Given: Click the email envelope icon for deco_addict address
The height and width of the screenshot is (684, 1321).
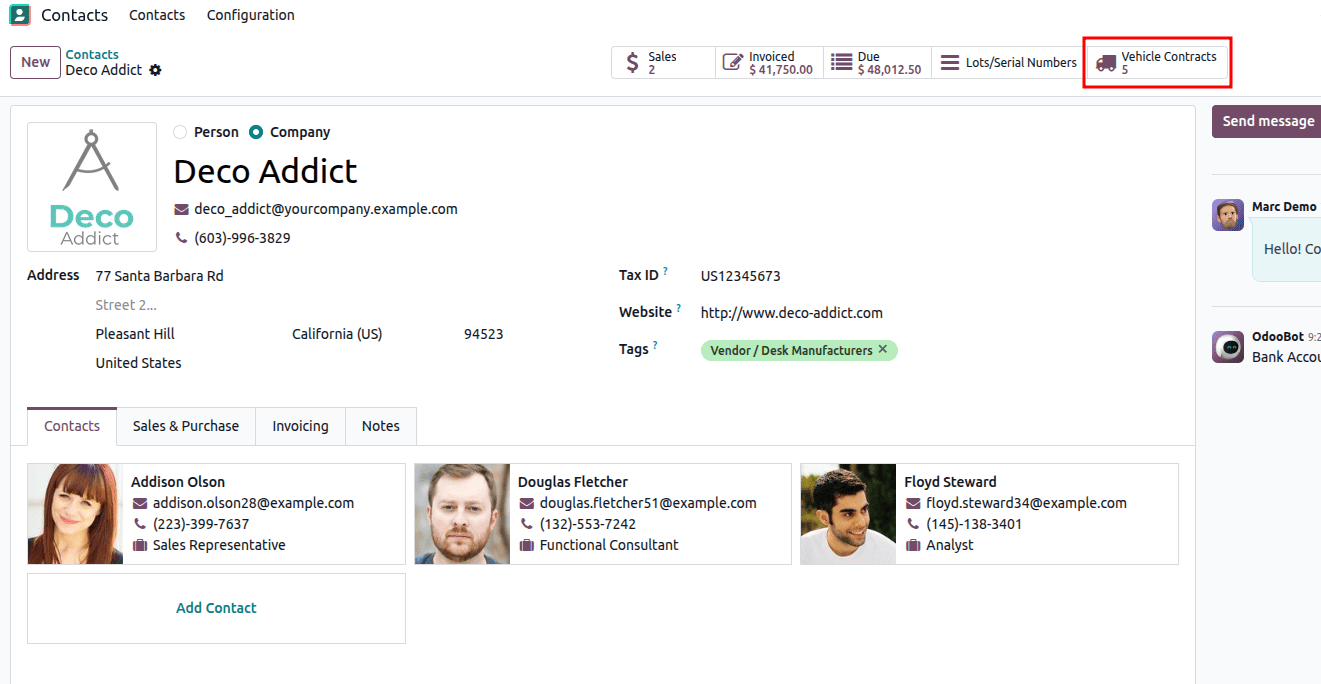Looking at the screenshot, I should pyautogui.click(x=181, y=209).
